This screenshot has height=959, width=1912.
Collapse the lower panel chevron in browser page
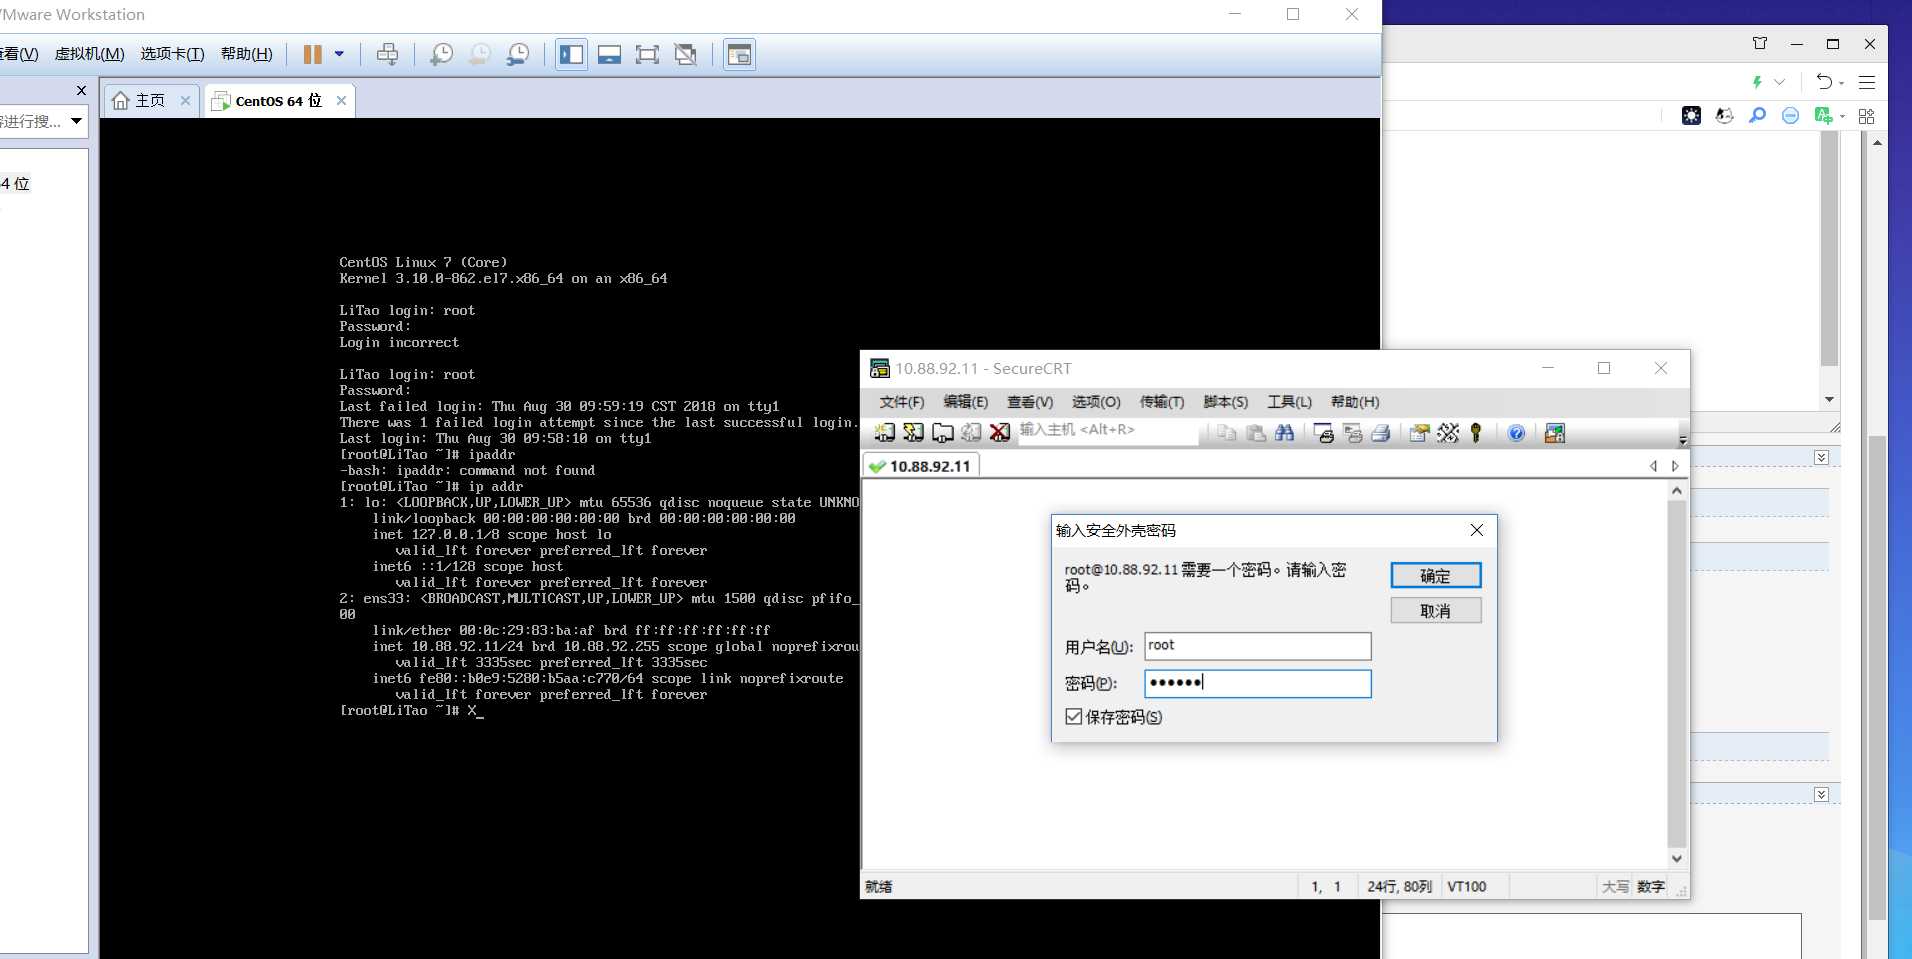(x=1822, y=794)
